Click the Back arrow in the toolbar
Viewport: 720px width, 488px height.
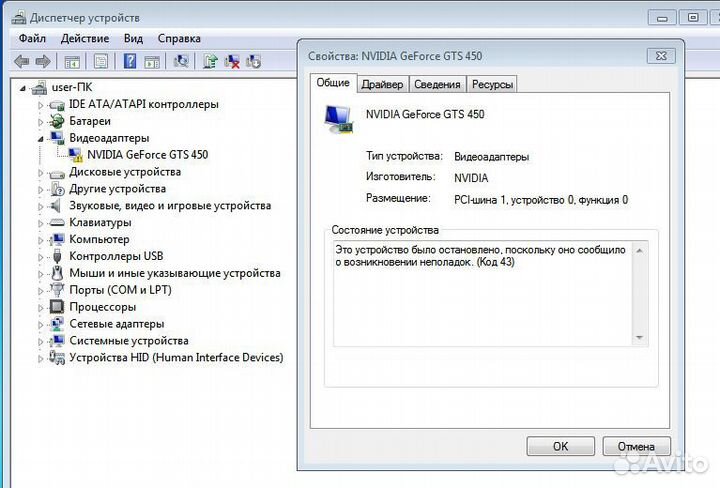(x=21, y=61)
